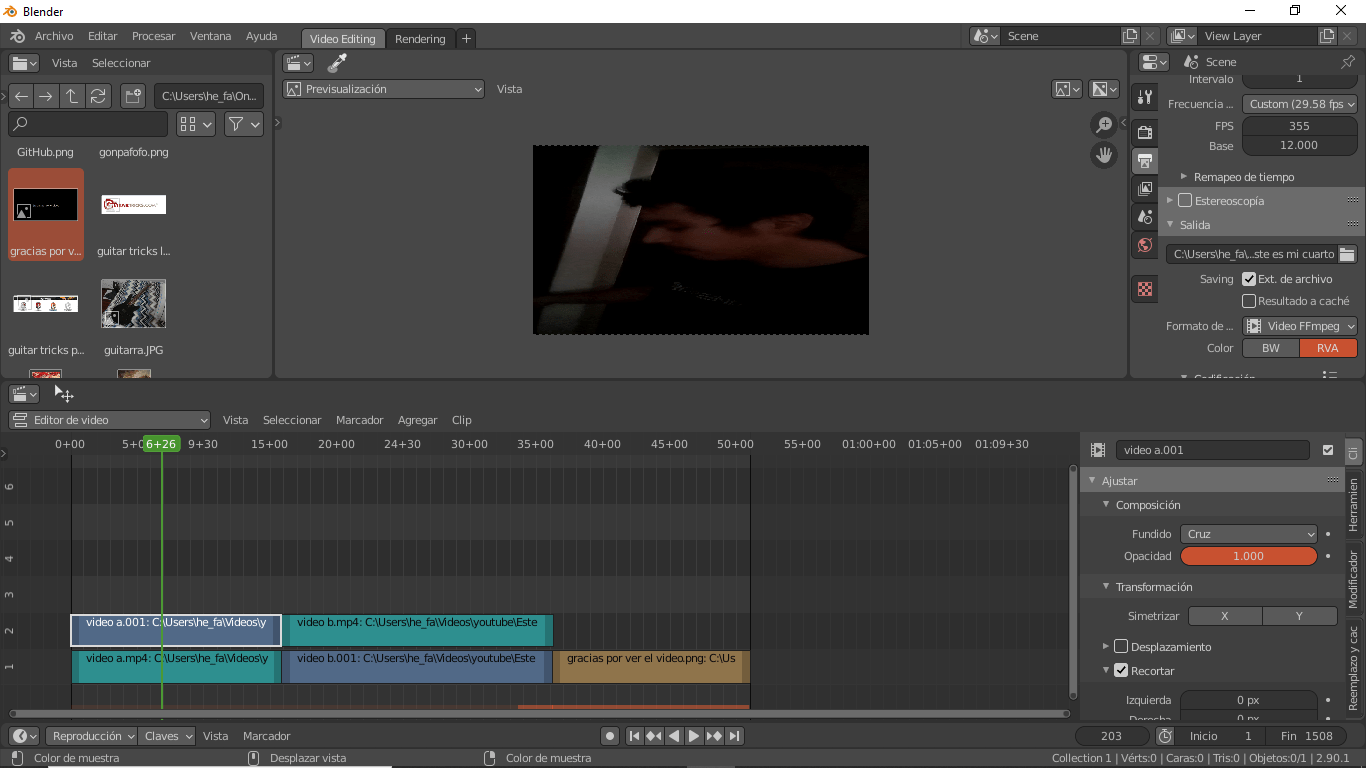1366x768 pixels.
Task: Open the Texture properties checker icon
Action: coord(1145,289)
